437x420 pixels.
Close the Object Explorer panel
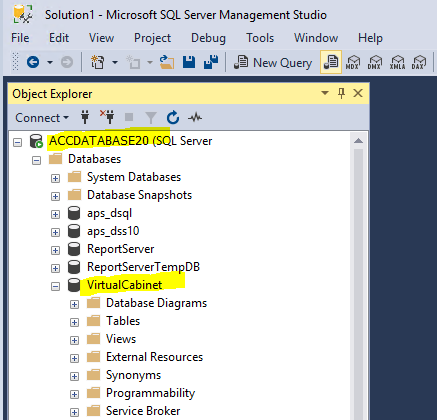click(358, 93)
